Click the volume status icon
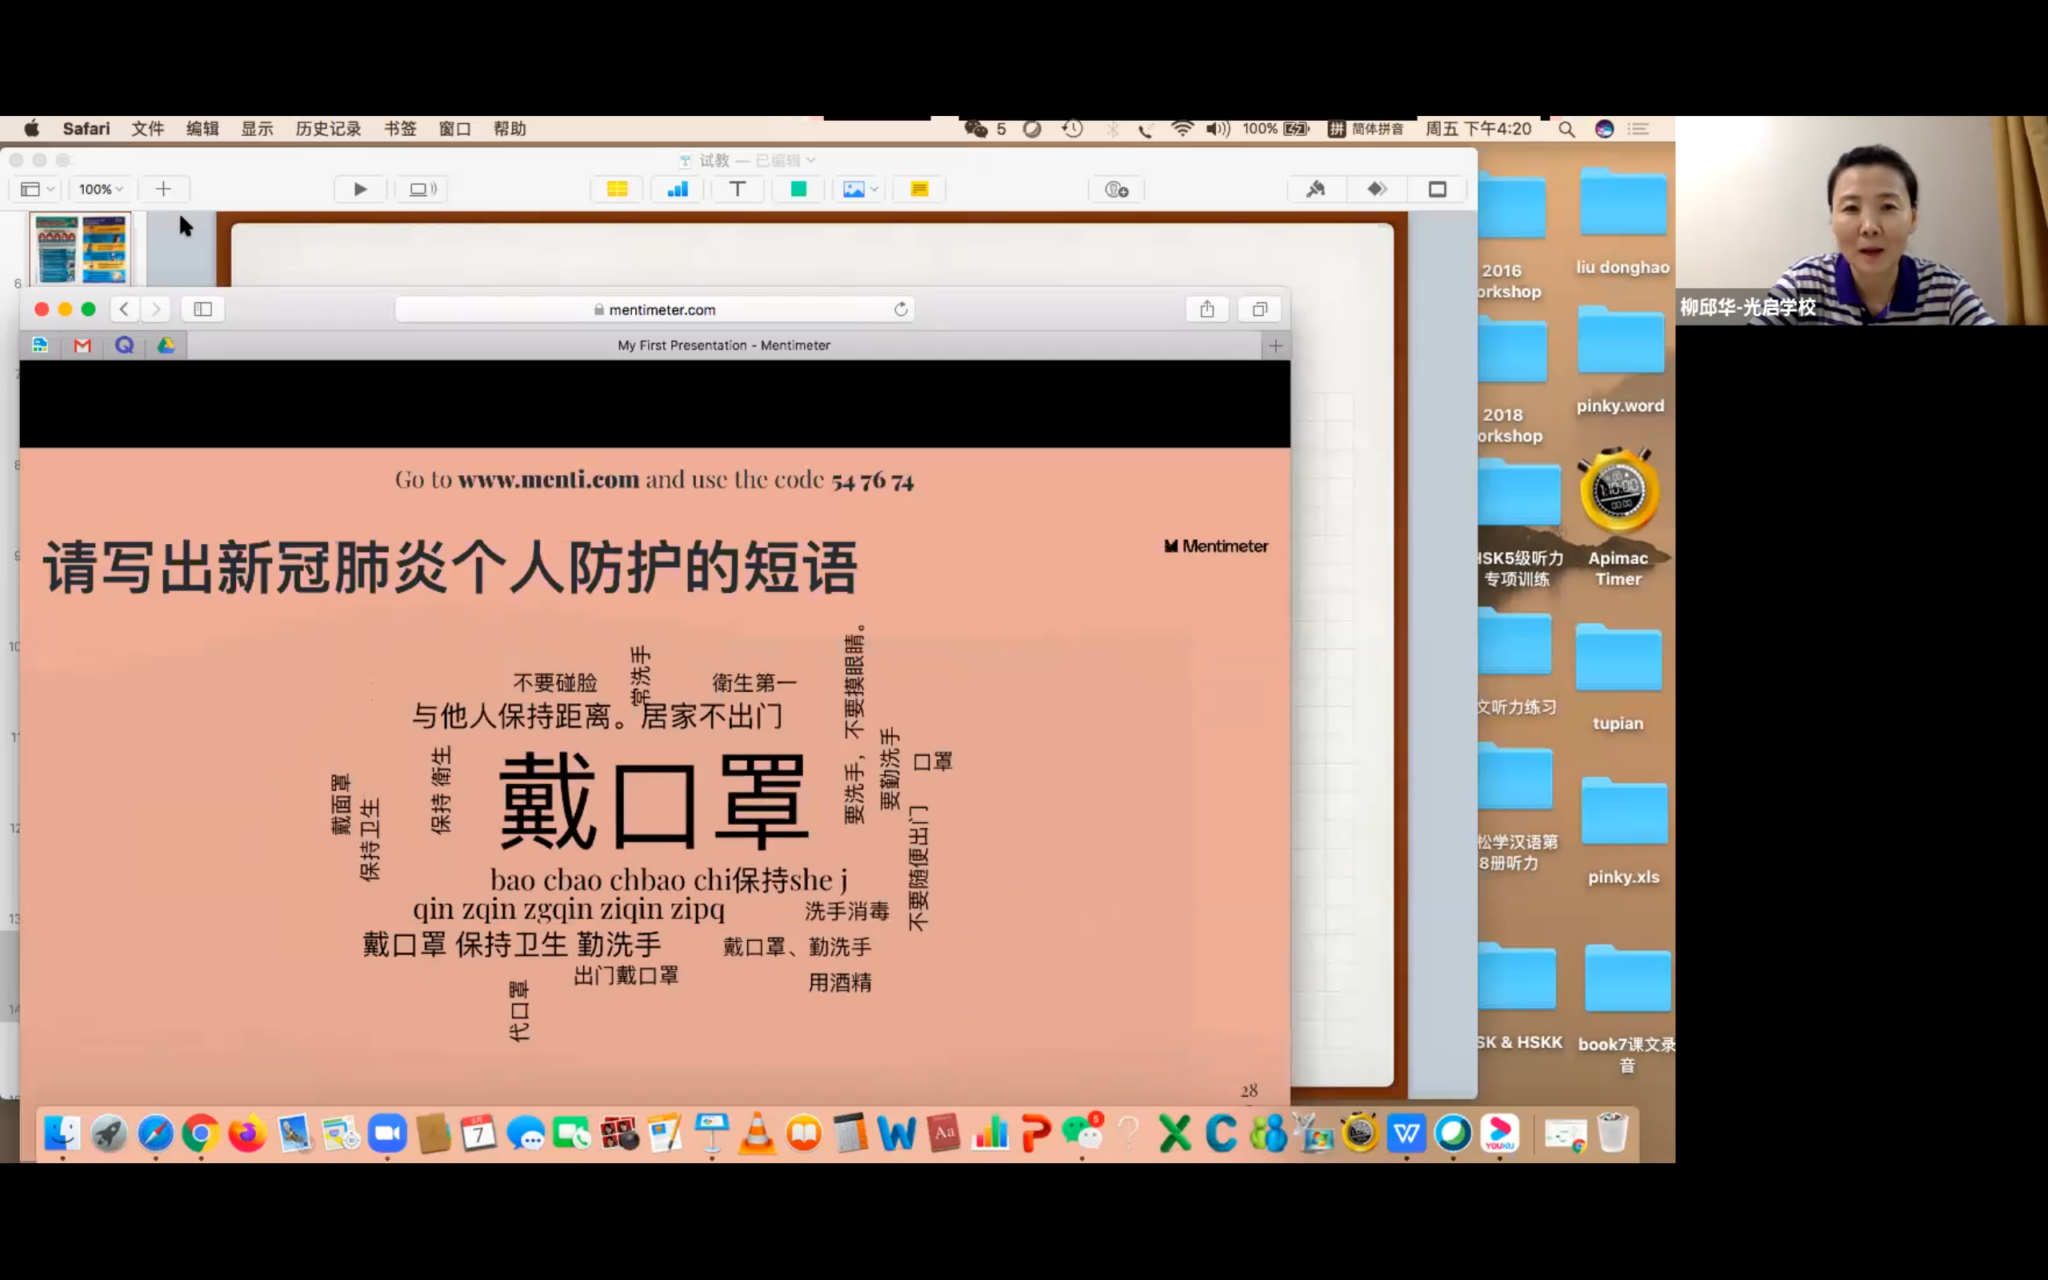 [1217, 129]
